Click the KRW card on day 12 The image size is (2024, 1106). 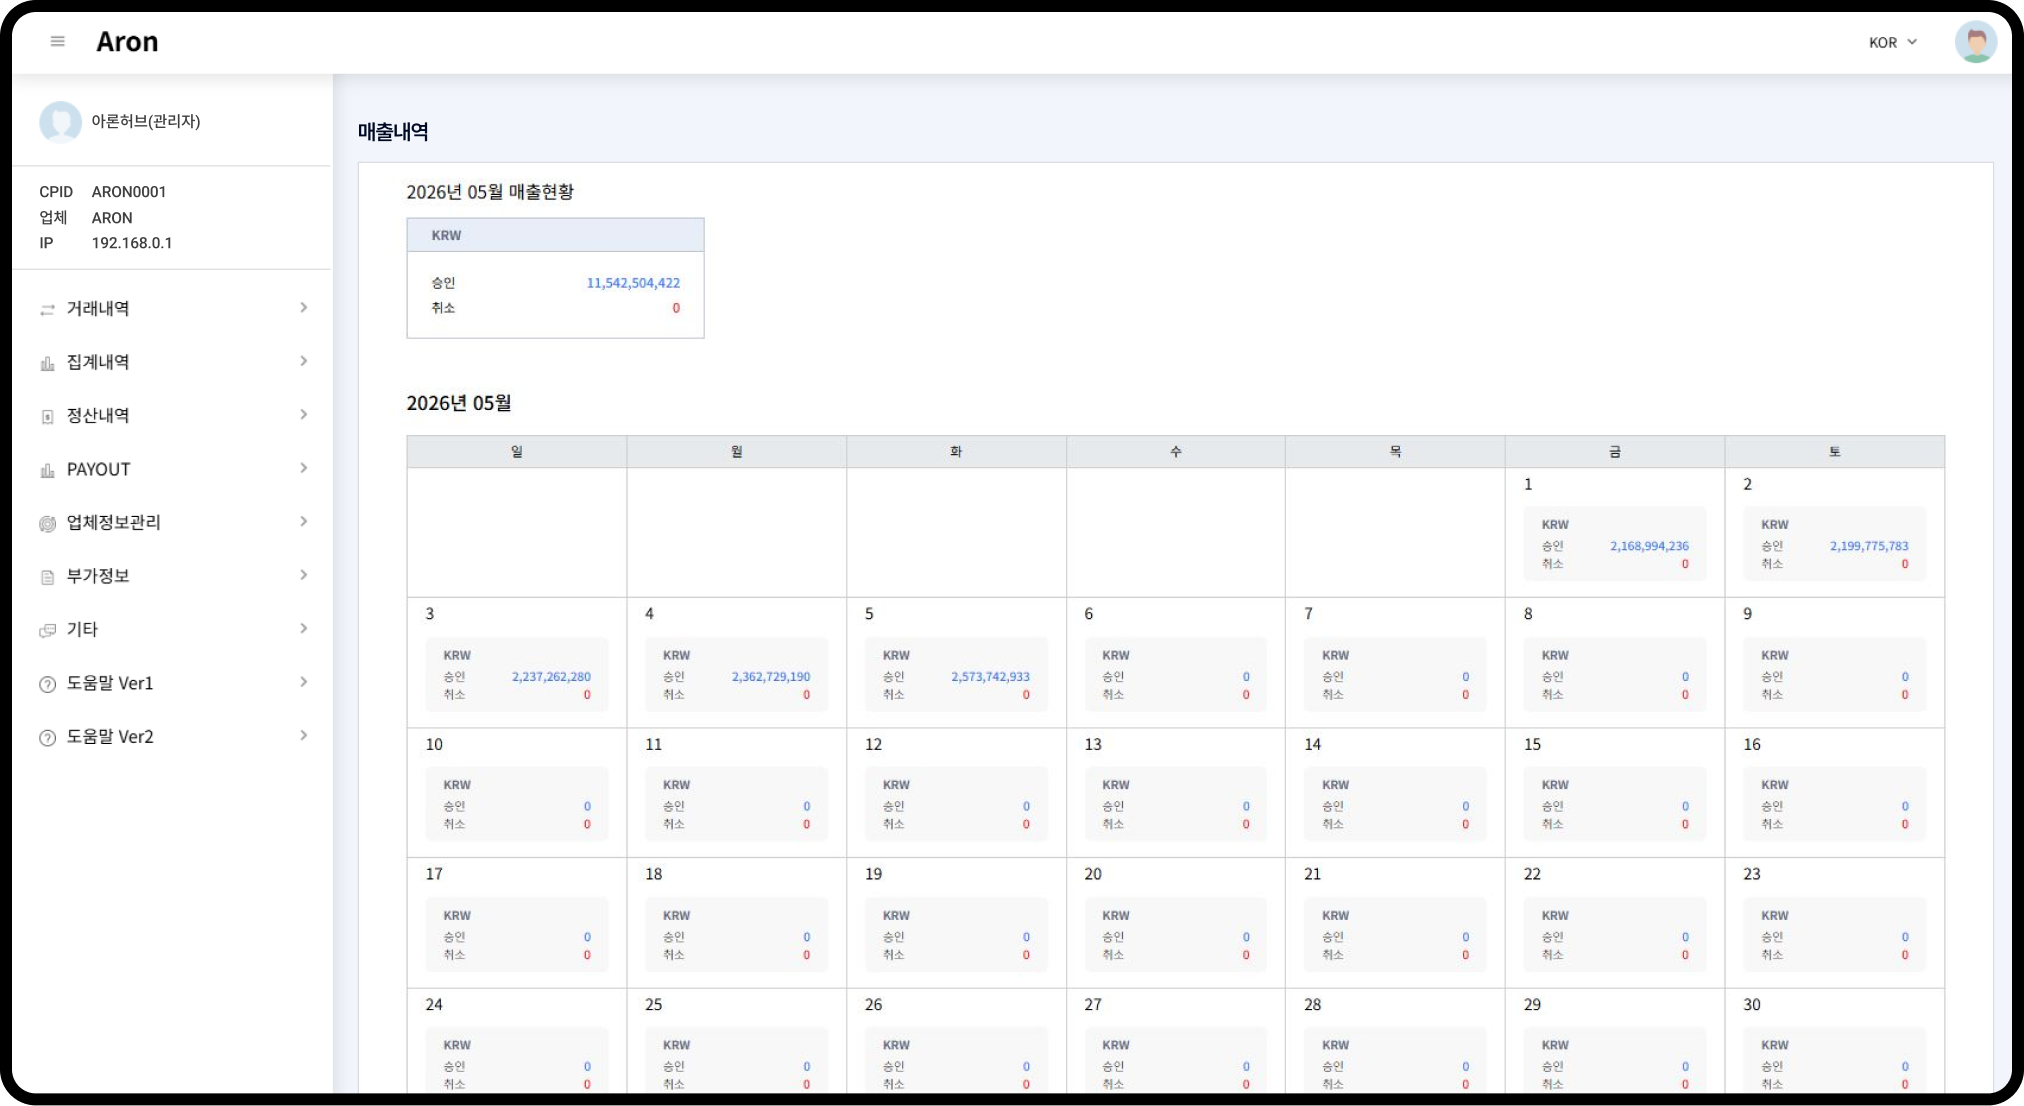(x=956, y=804)
